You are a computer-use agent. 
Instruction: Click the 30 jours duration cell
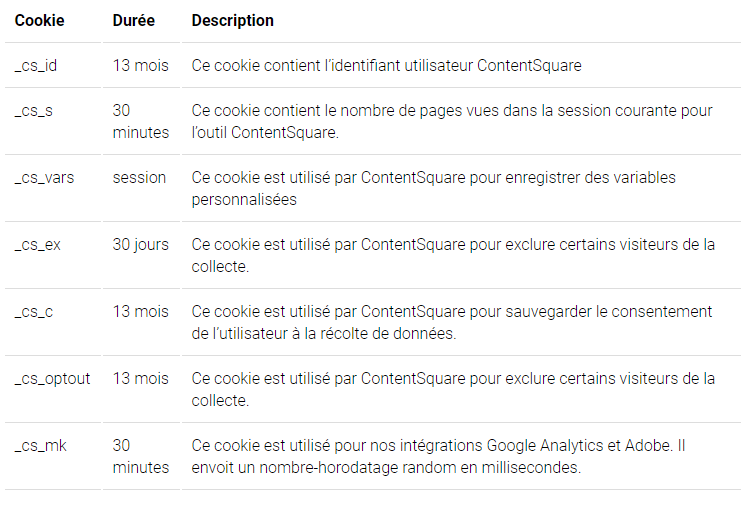(x=141, y=245)
